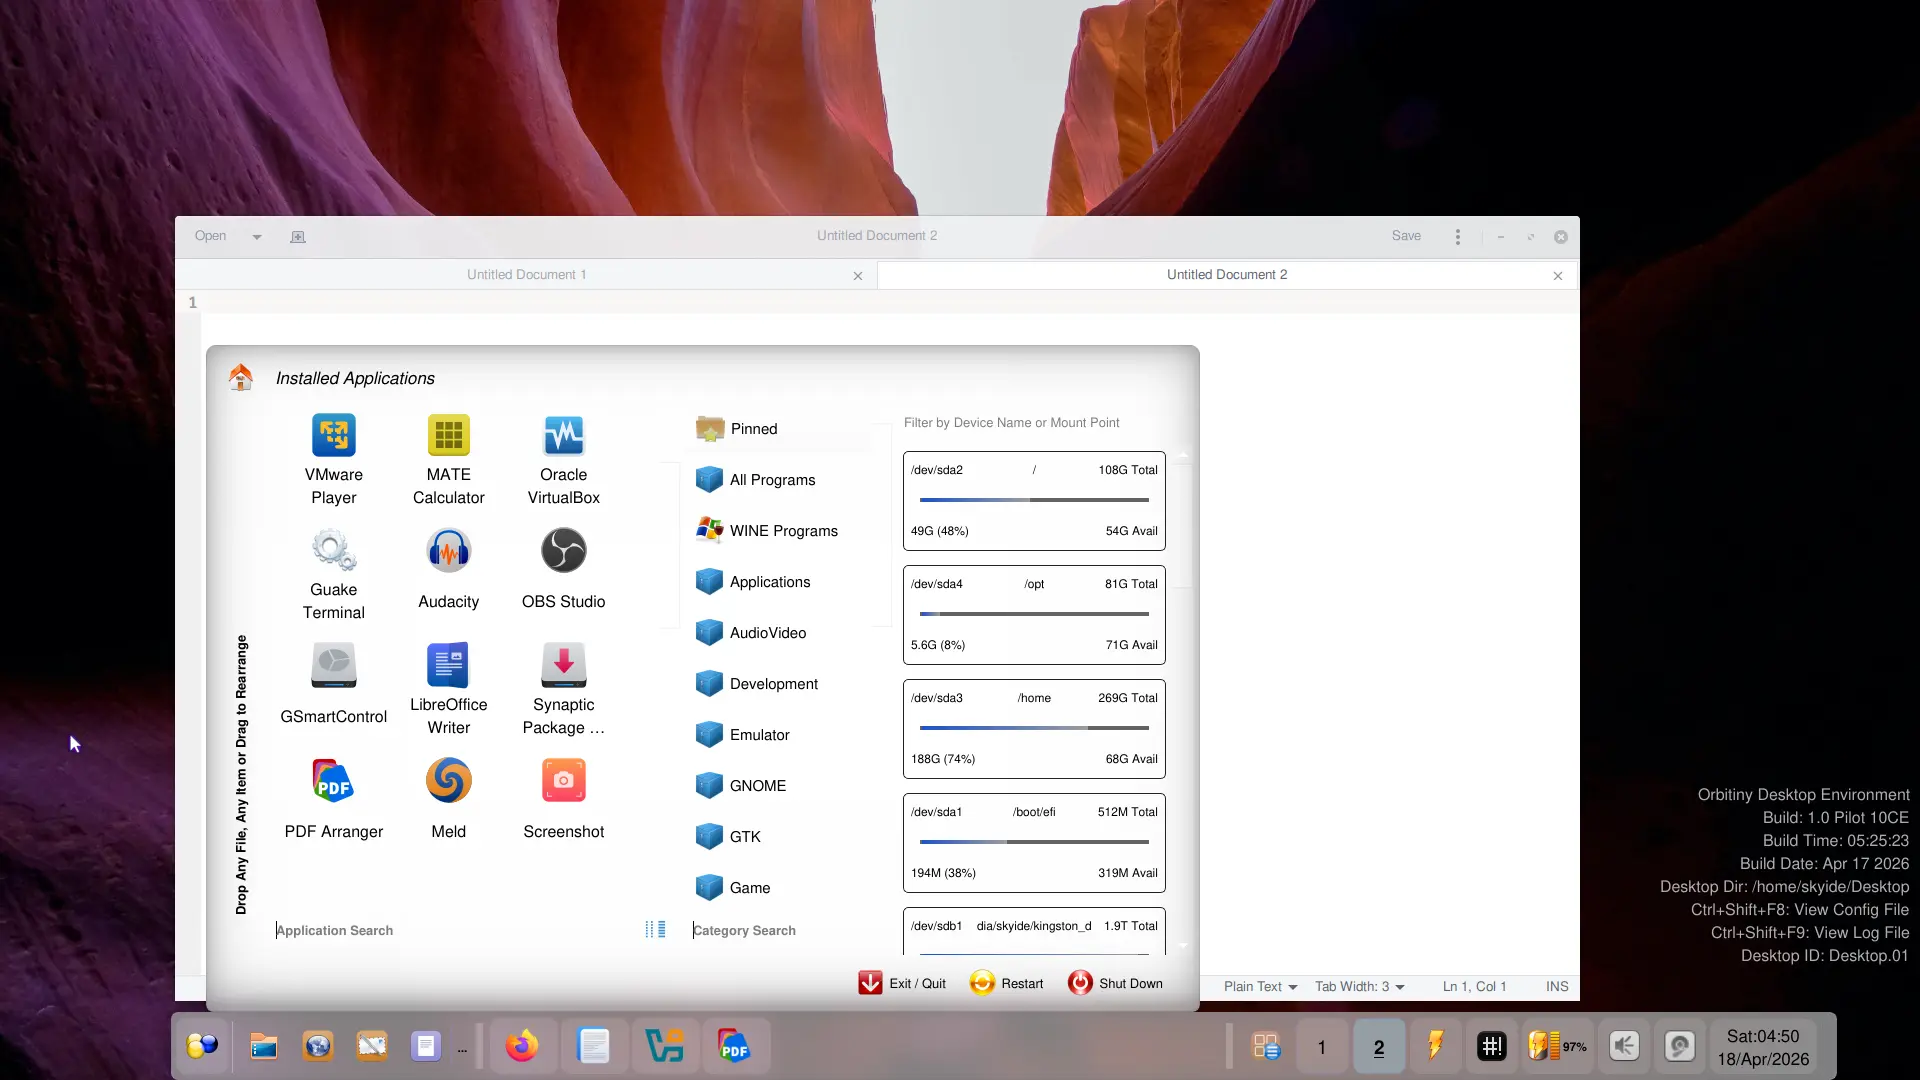The height and width of the screenshot is (1080, 1920).
Task: Start the Meld diff tool
Action: click(448, 781)
